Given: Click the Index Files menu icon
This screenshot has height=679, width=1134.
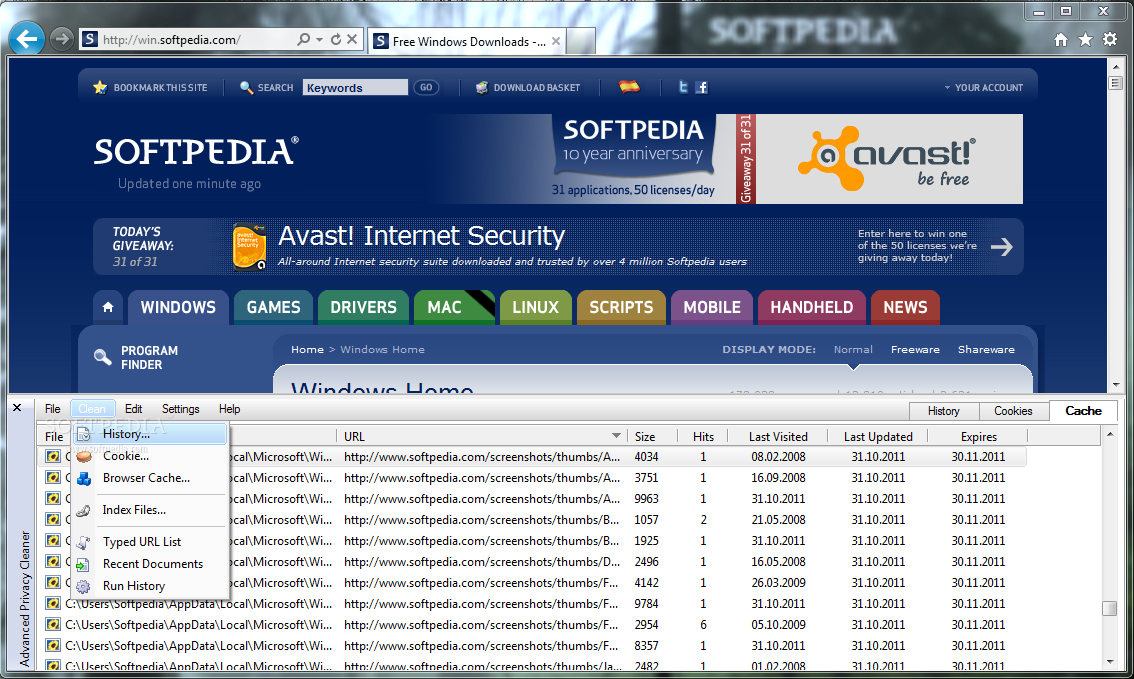Looking at the screenshot, I should pyautogui.click(x=84, y=511).
